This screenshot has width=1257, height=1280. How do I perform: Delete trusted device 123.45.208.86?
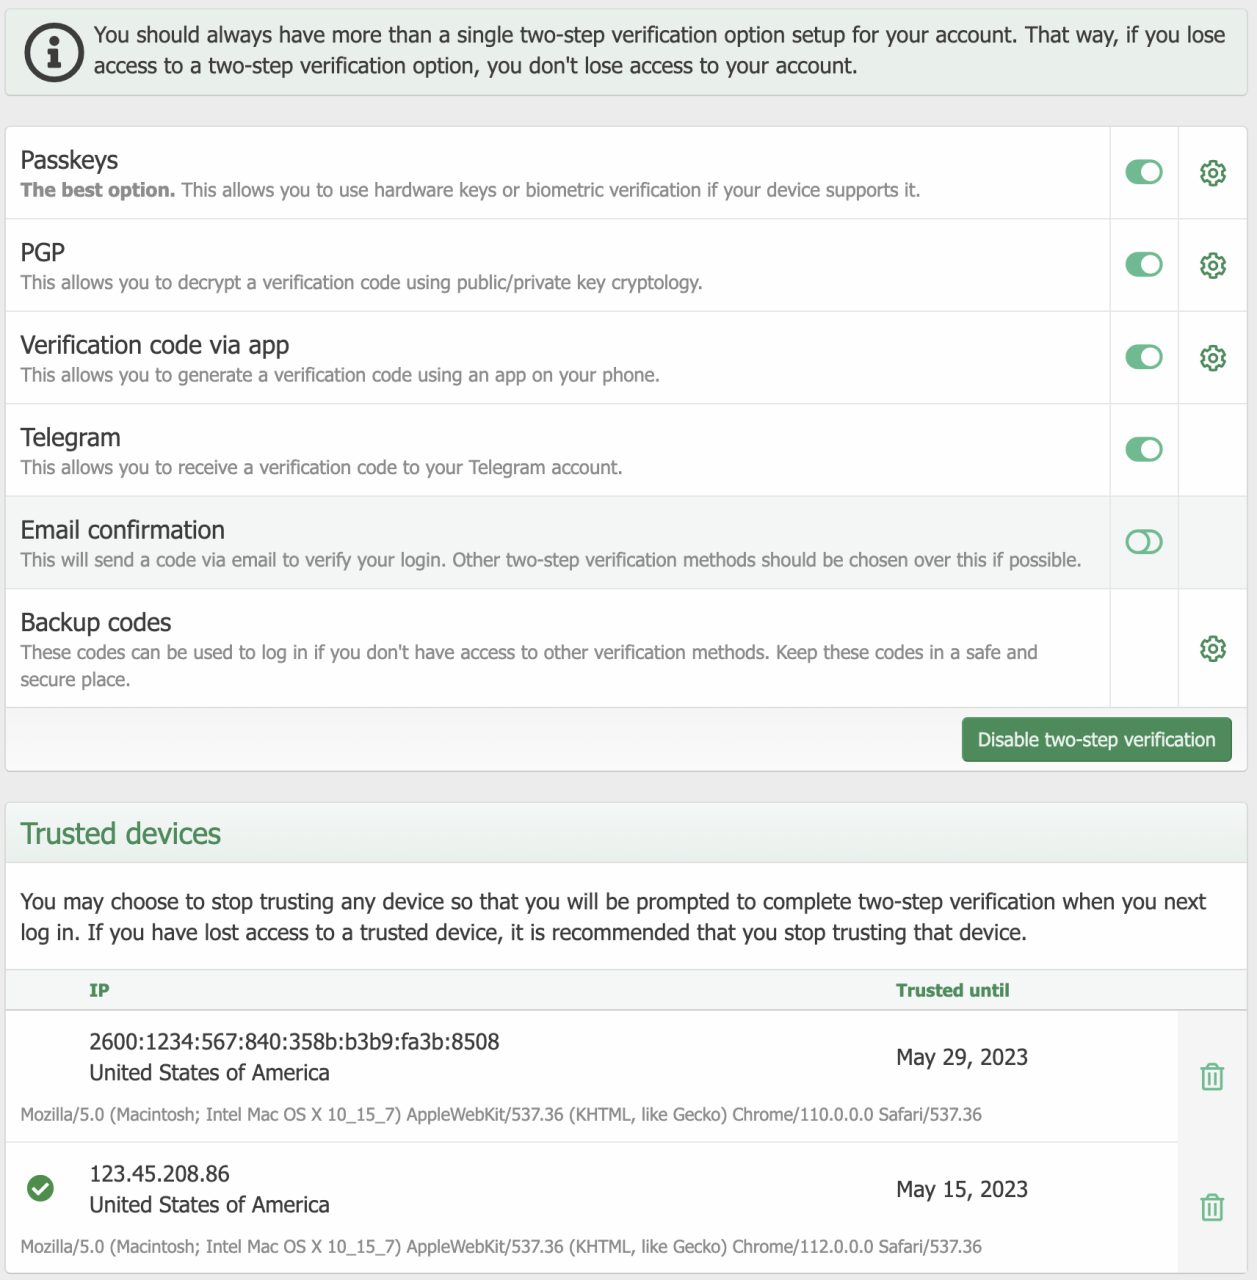(1212, 1208)
